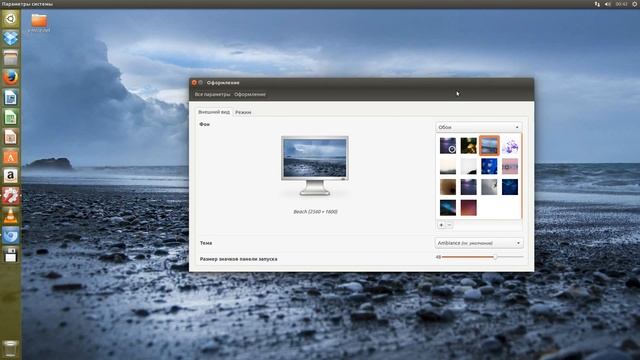Select the maroon red gradient wallpaper
The height and width of the screenshot is (360, 640).
469,208
